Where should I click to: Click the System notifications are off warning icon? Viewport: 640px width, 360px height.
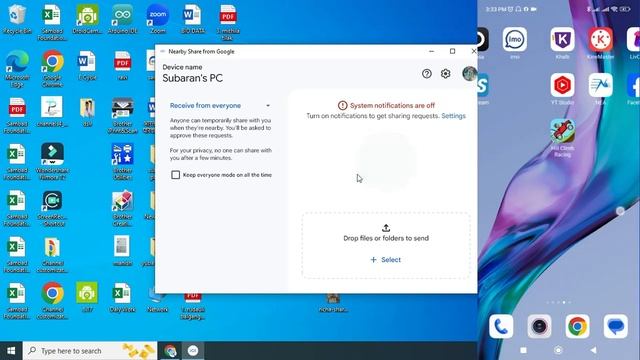(342, 105)
